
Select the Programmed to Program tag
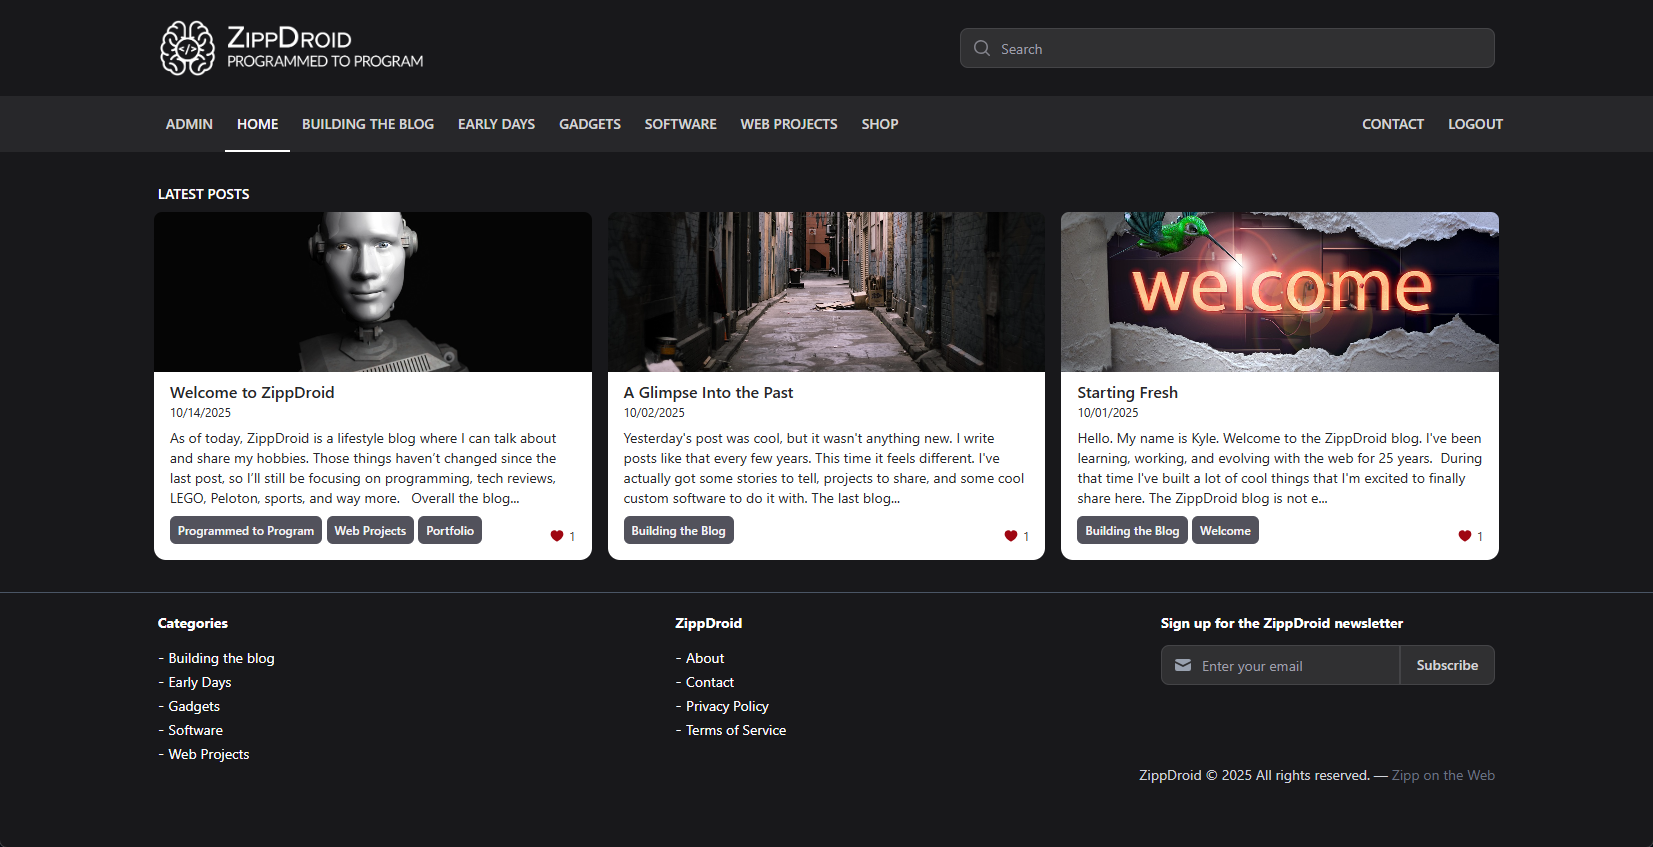pos(246,531)
